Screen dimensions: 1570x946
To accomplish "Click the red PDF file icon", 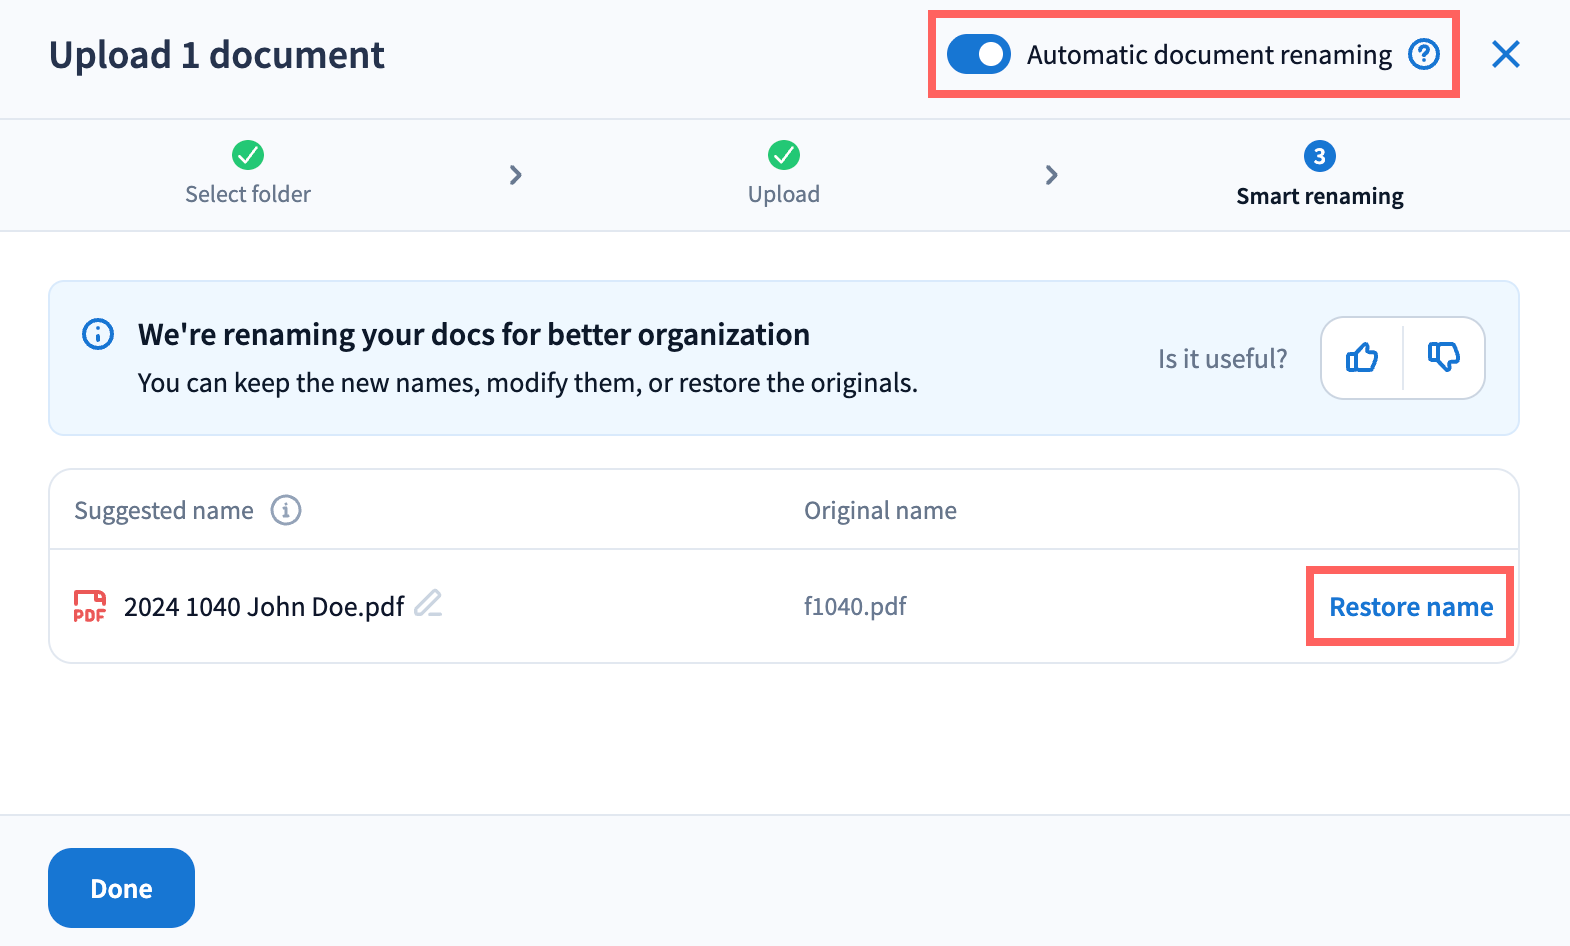I will [x=90, y=606].
